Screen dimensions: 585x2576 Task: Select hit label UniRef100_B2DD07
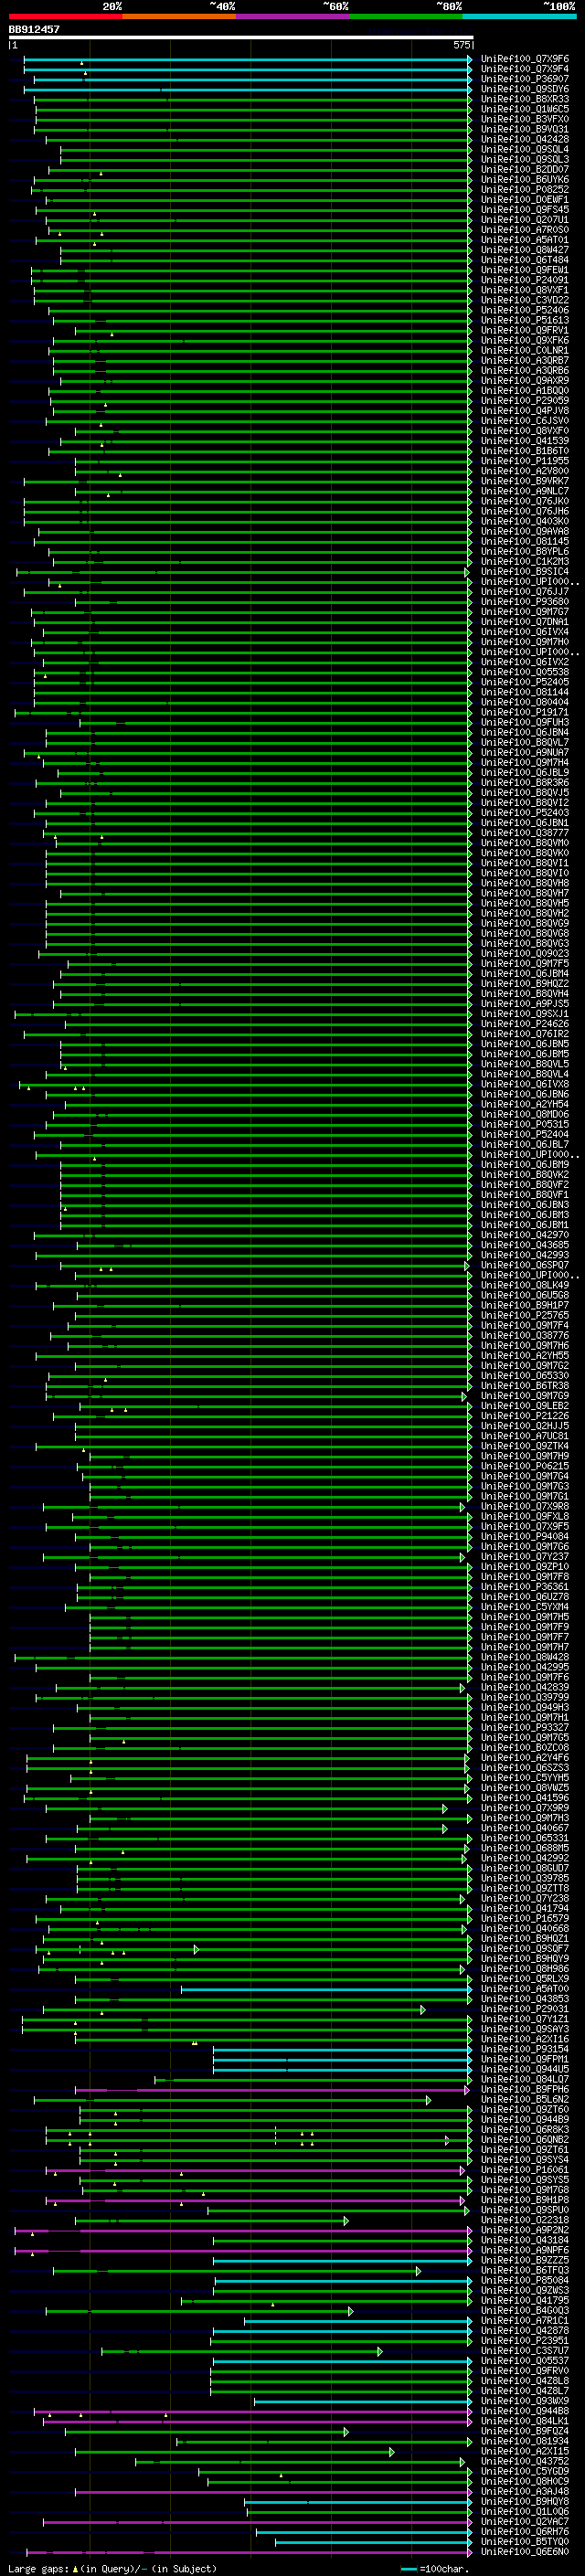(x=525, y=170)
